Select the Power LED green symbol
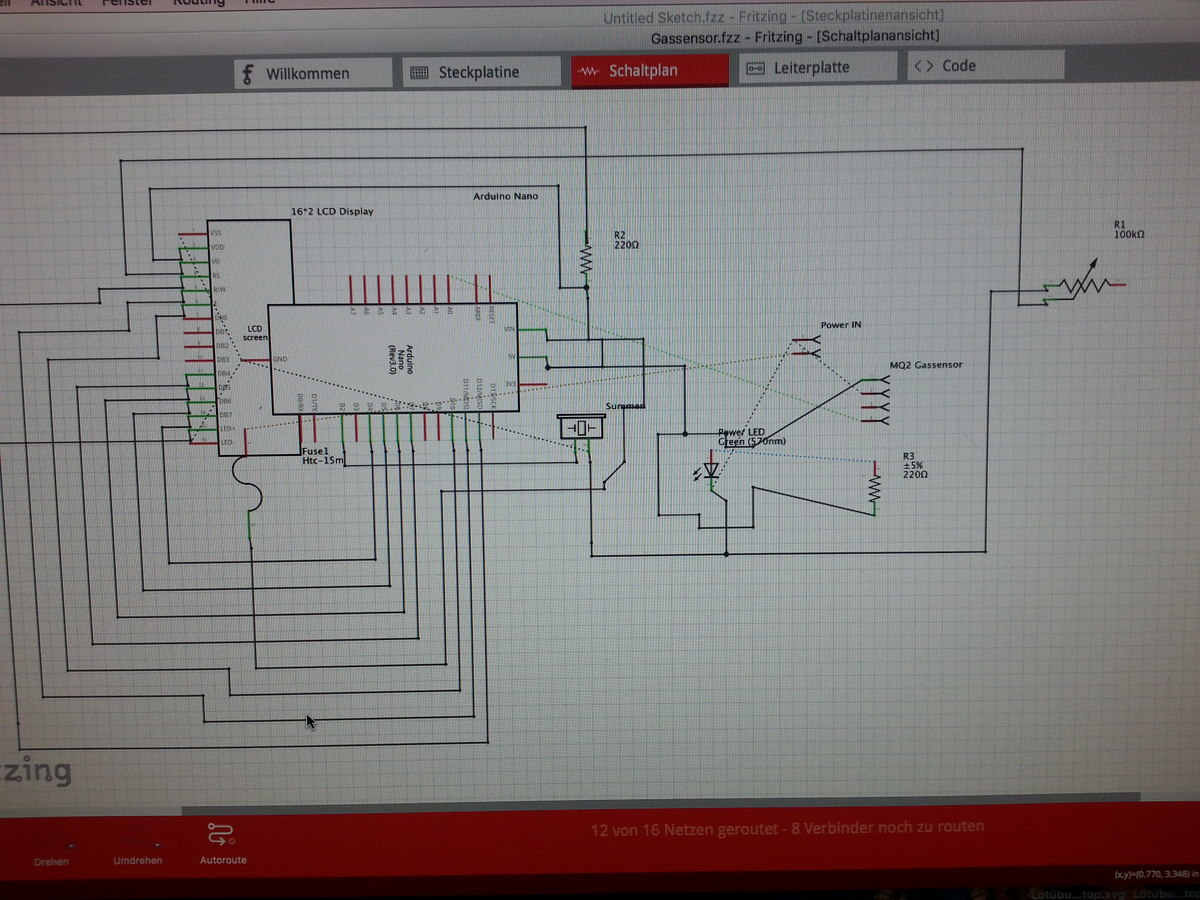 coord(712,470)
